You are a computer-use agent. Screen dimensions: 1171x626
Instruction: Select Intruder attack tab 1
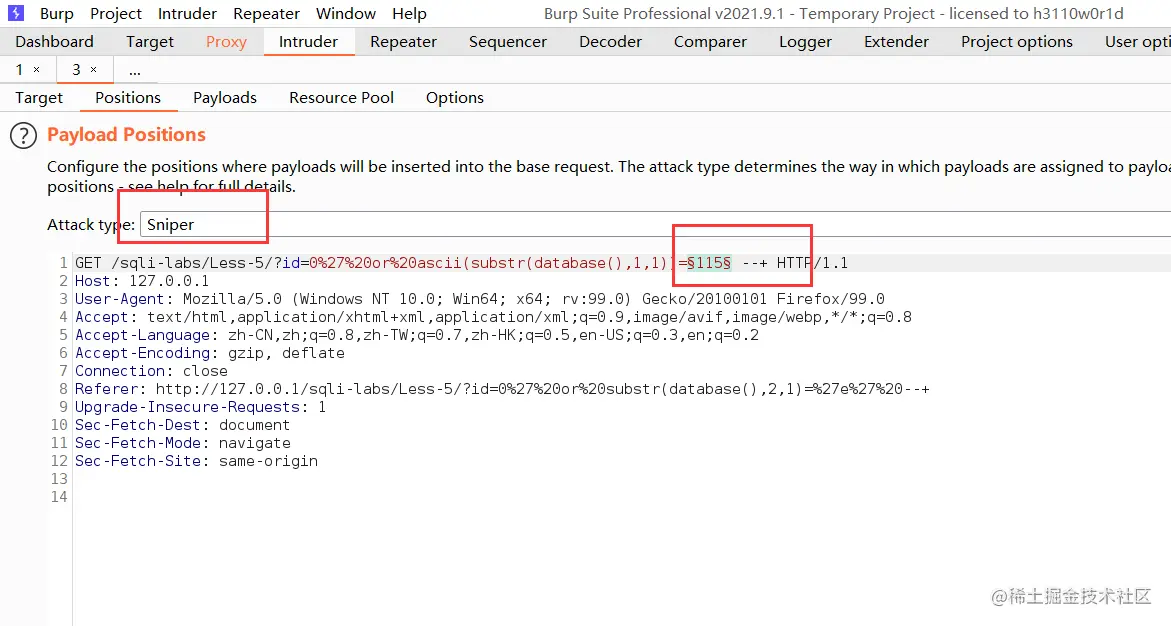click(x=19, y=69)
